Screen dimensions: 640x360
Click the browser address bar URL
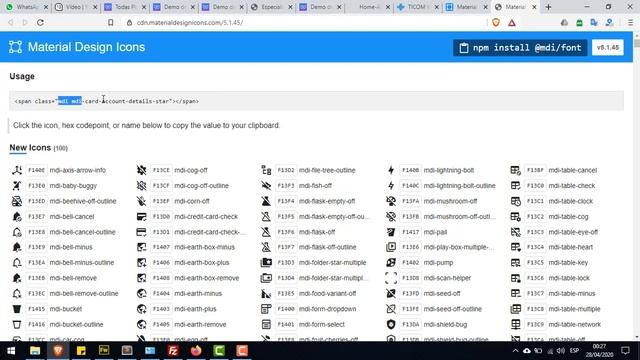tap(190, 22)
